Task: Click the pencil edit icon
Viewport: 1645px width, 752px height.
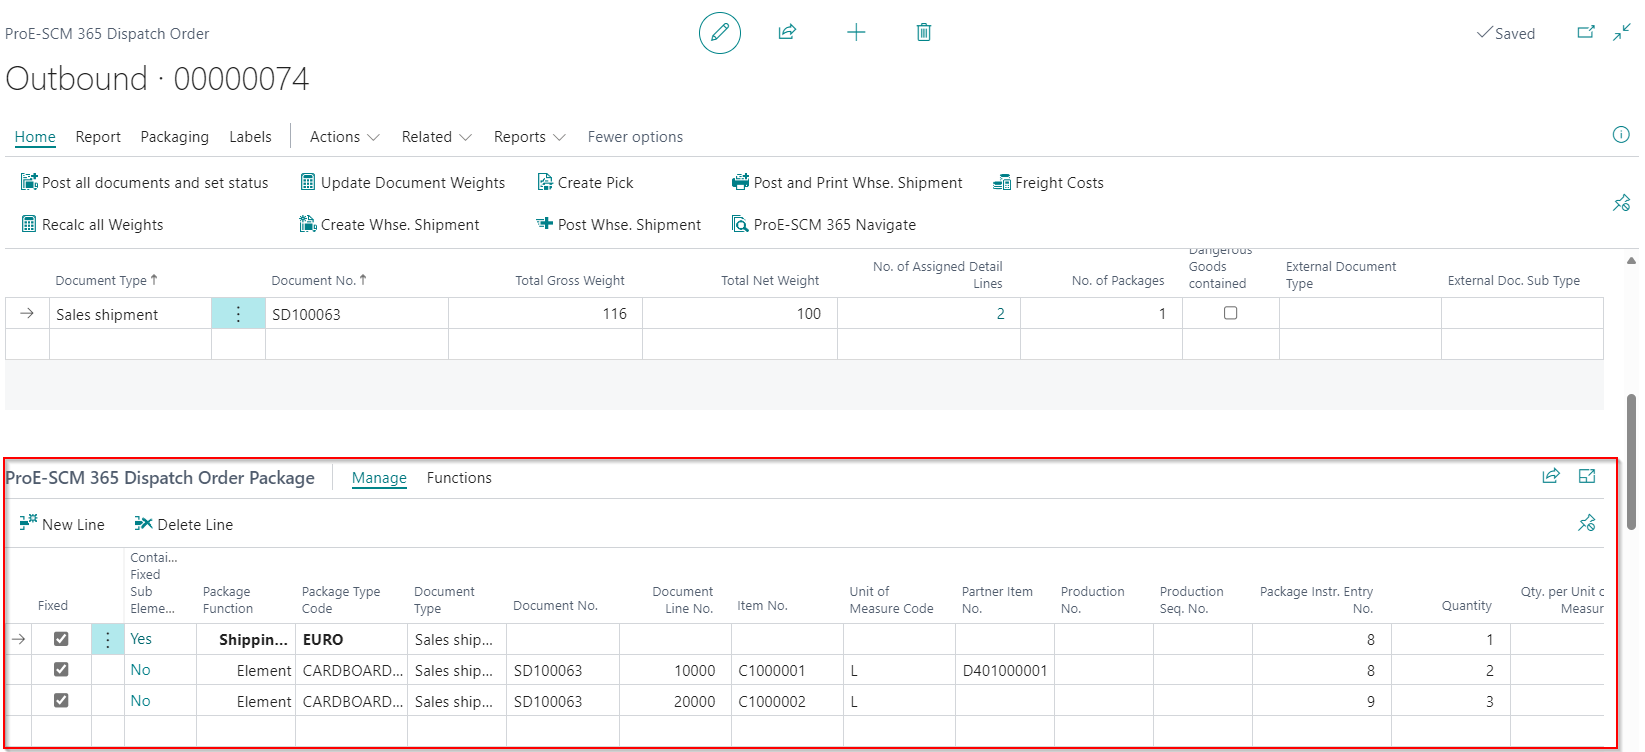Action: pyautogui.click(x=720, y=33)
